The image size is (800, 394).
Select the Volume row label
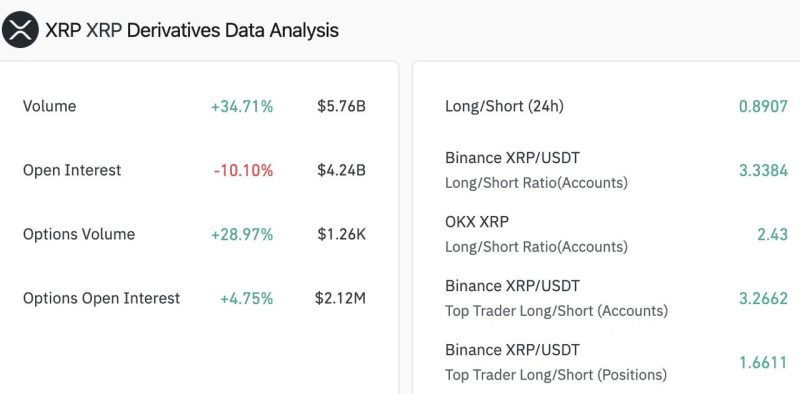(49, 106)
